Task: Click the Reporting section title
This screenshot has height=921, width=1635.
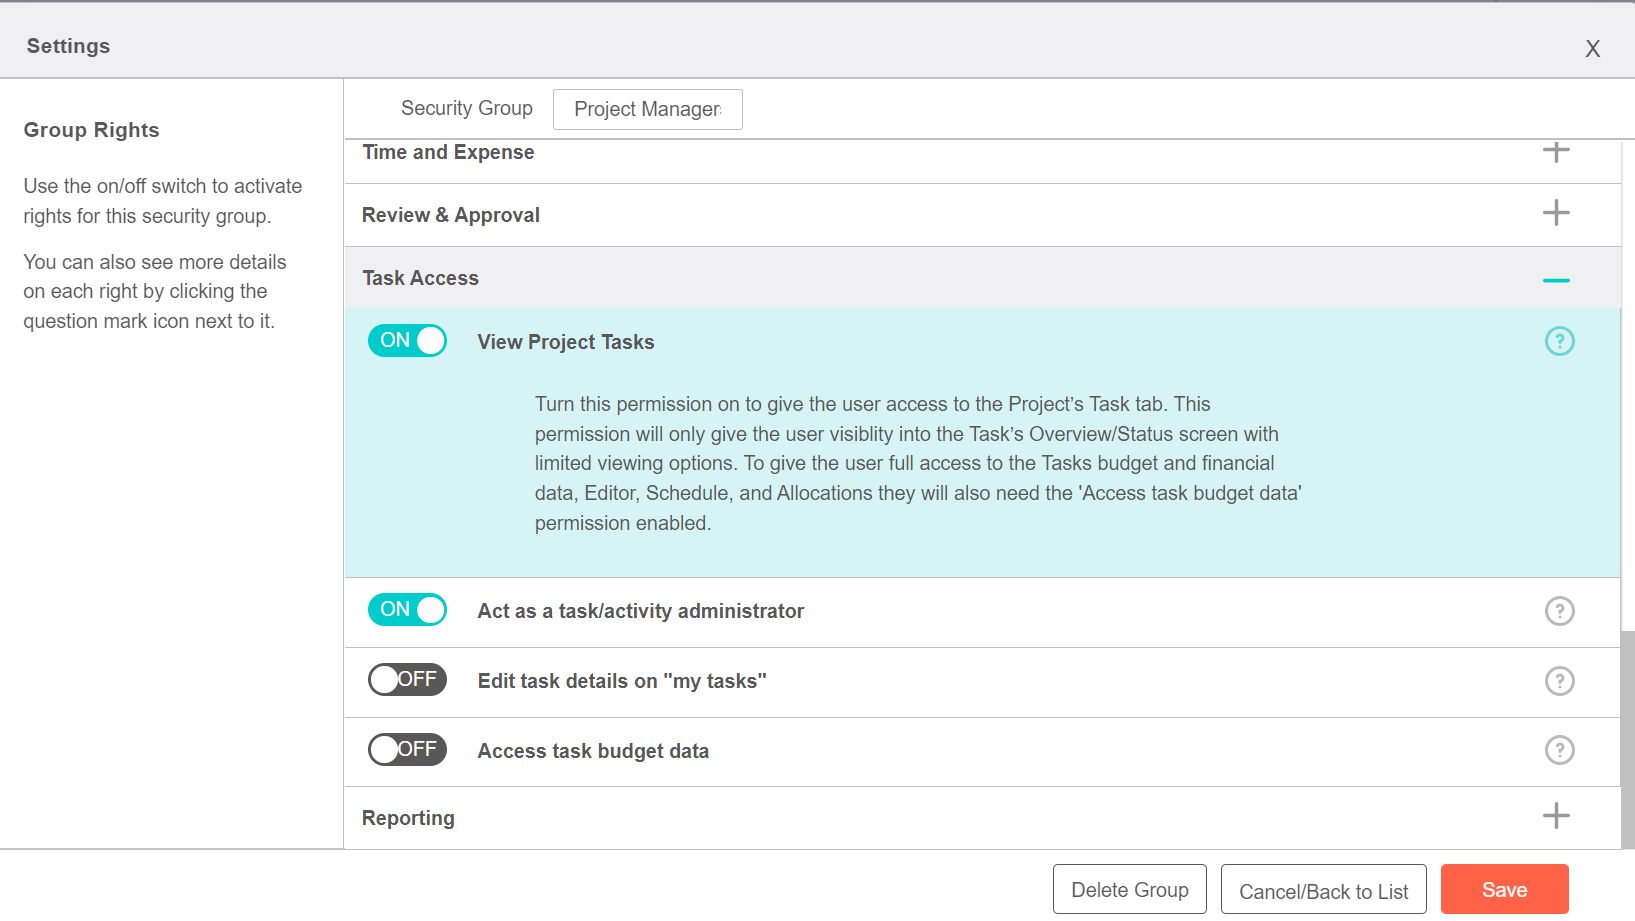Action: click(408, 818)
